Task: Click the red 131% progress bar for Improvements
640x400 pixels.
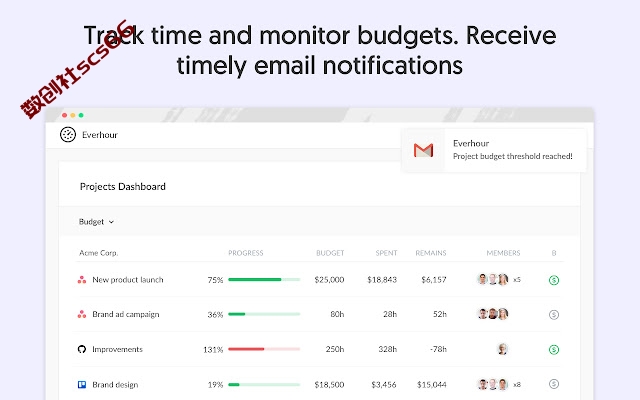Action: [264, 349]
